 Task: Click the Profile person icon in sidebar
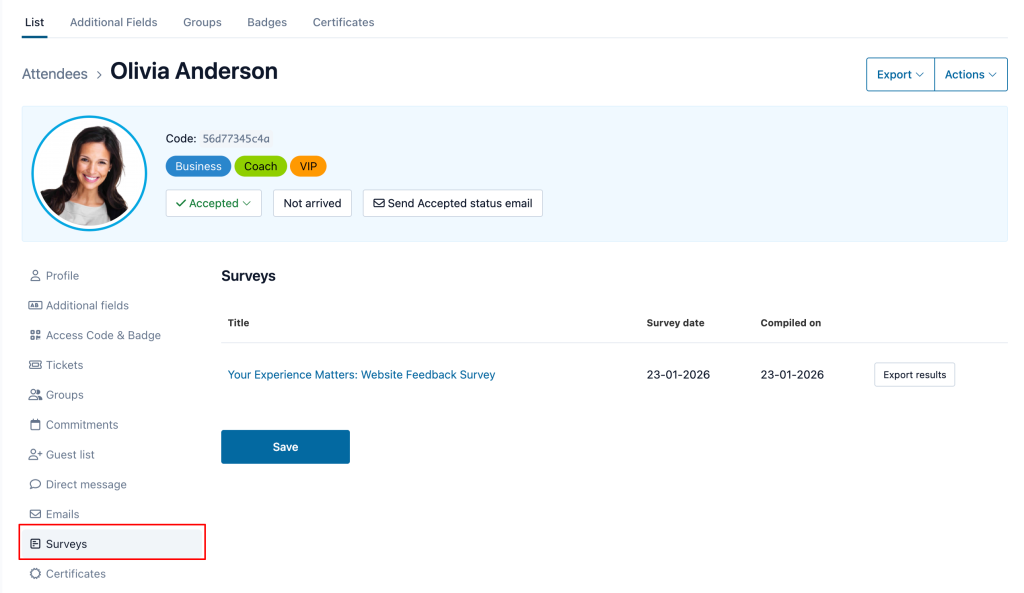click(35, 276)
